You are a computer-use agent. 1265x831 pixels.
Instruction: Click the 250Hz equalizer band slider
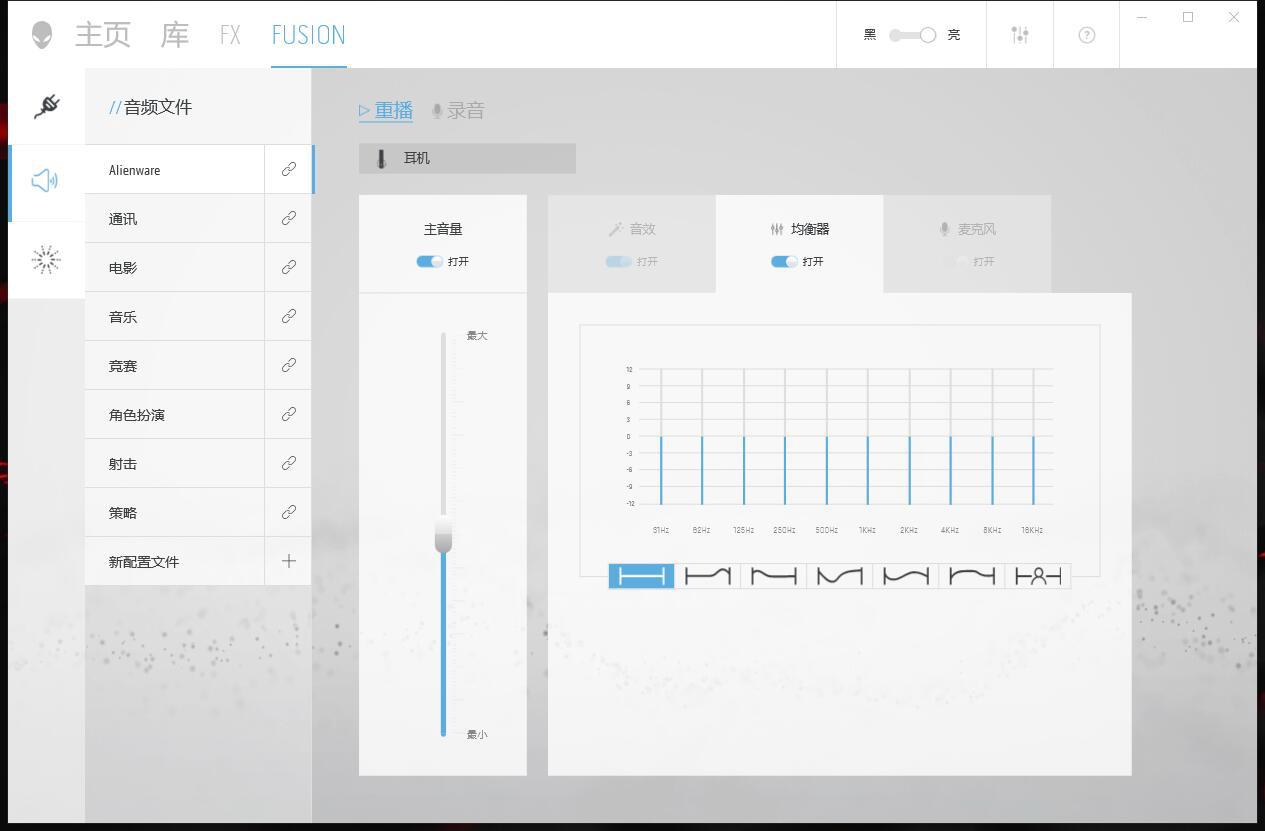(x=785, y=437)
